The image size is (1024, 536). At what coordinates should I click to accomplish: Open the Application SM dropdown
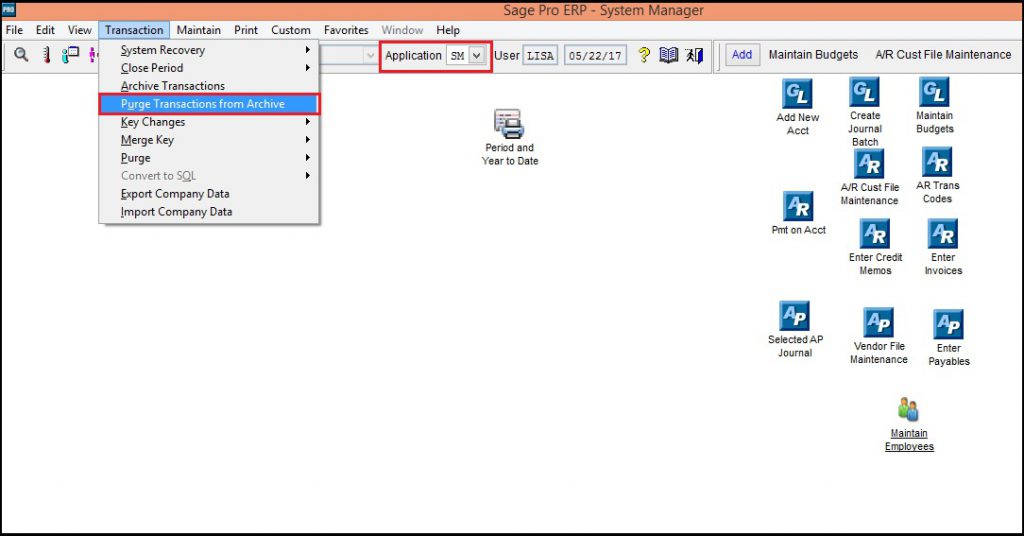click(x=477, y=56)
